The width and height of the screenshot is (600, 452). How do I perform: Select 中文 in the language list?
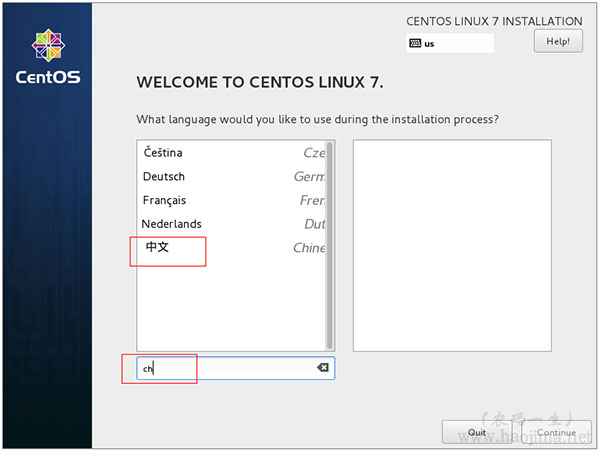tap(232, 248)
